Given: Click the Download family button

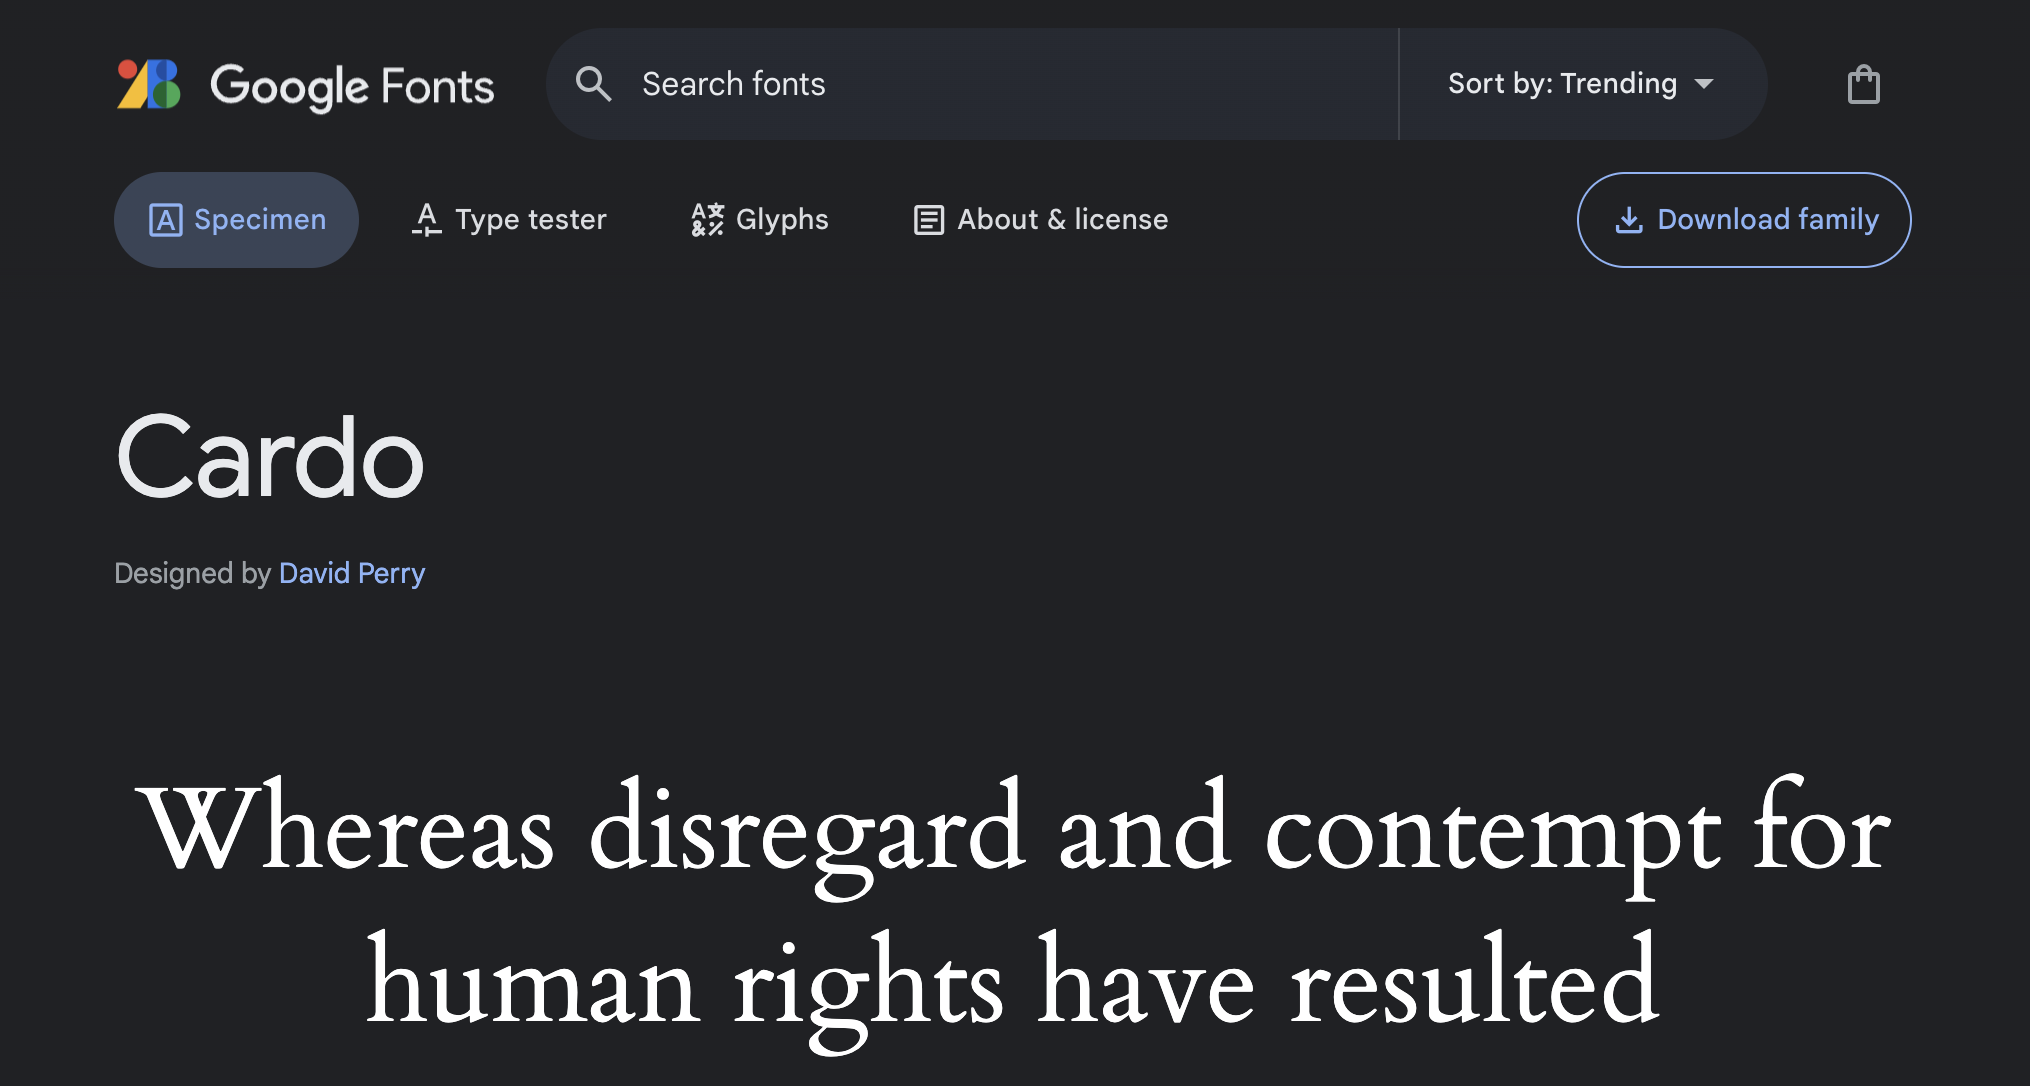Looking at the screenshot, I should [x=1744, y=220].
